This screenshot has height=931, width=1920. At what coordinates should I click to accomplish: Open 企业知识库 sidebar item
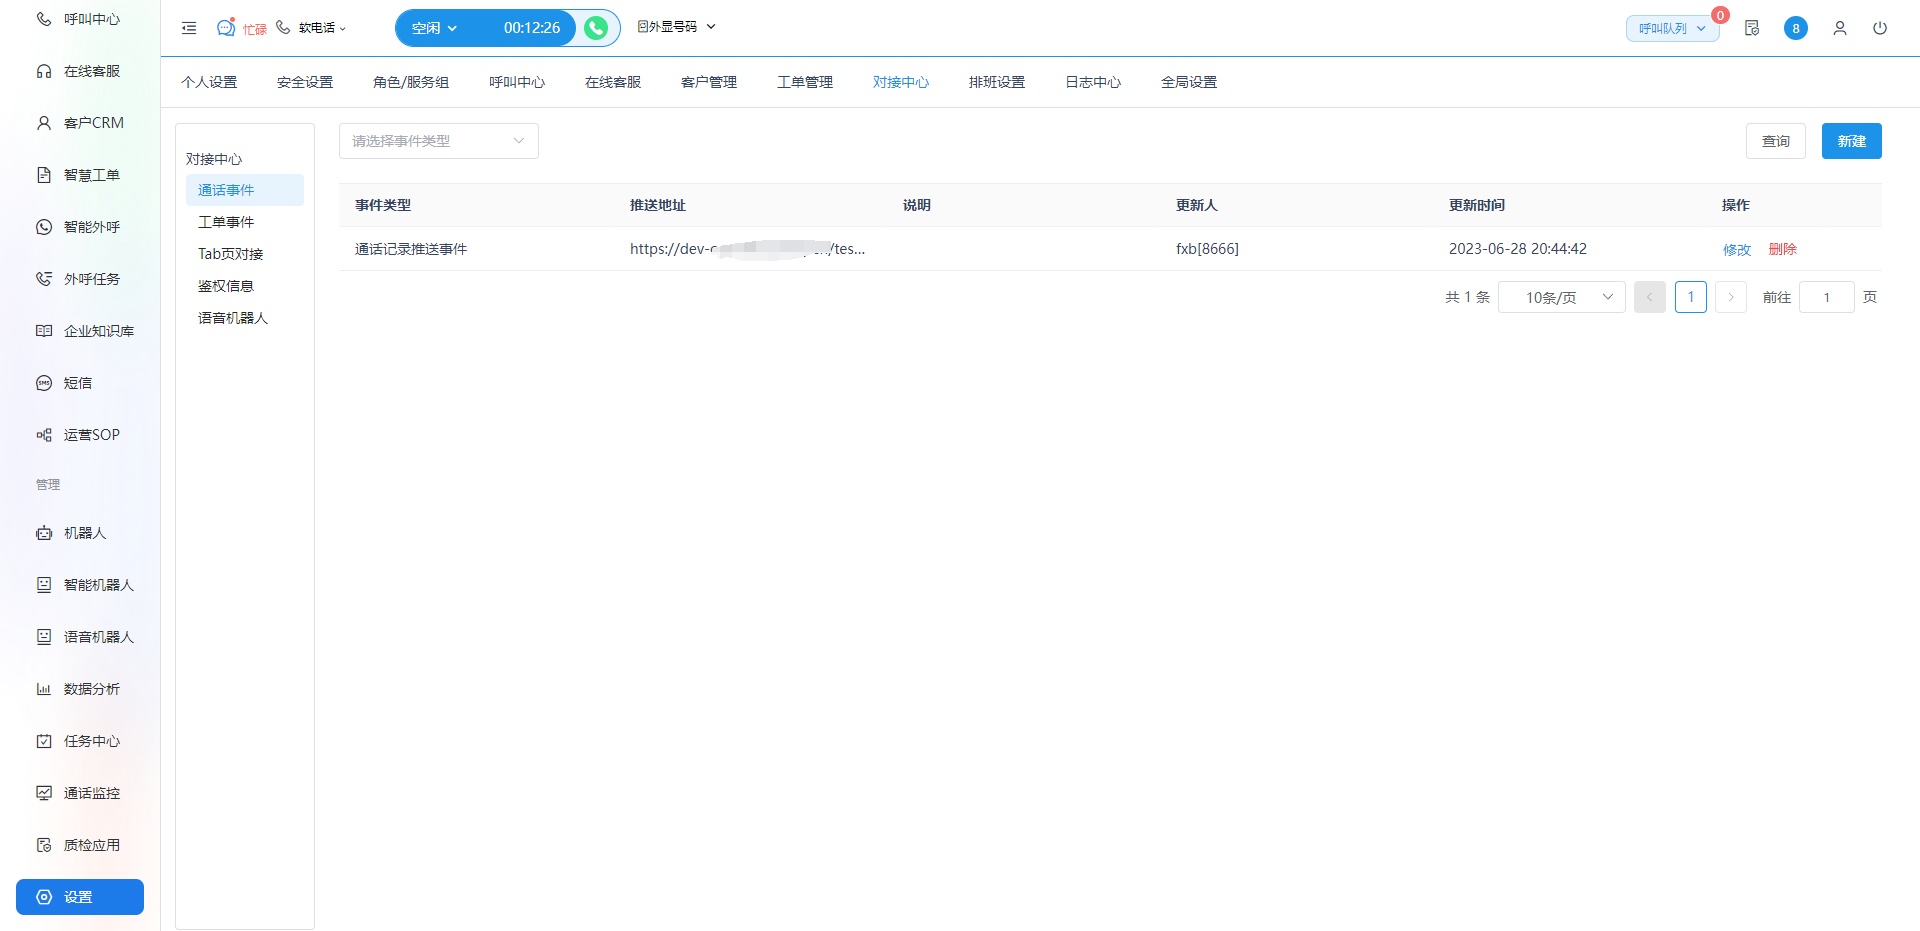point(80,331)
